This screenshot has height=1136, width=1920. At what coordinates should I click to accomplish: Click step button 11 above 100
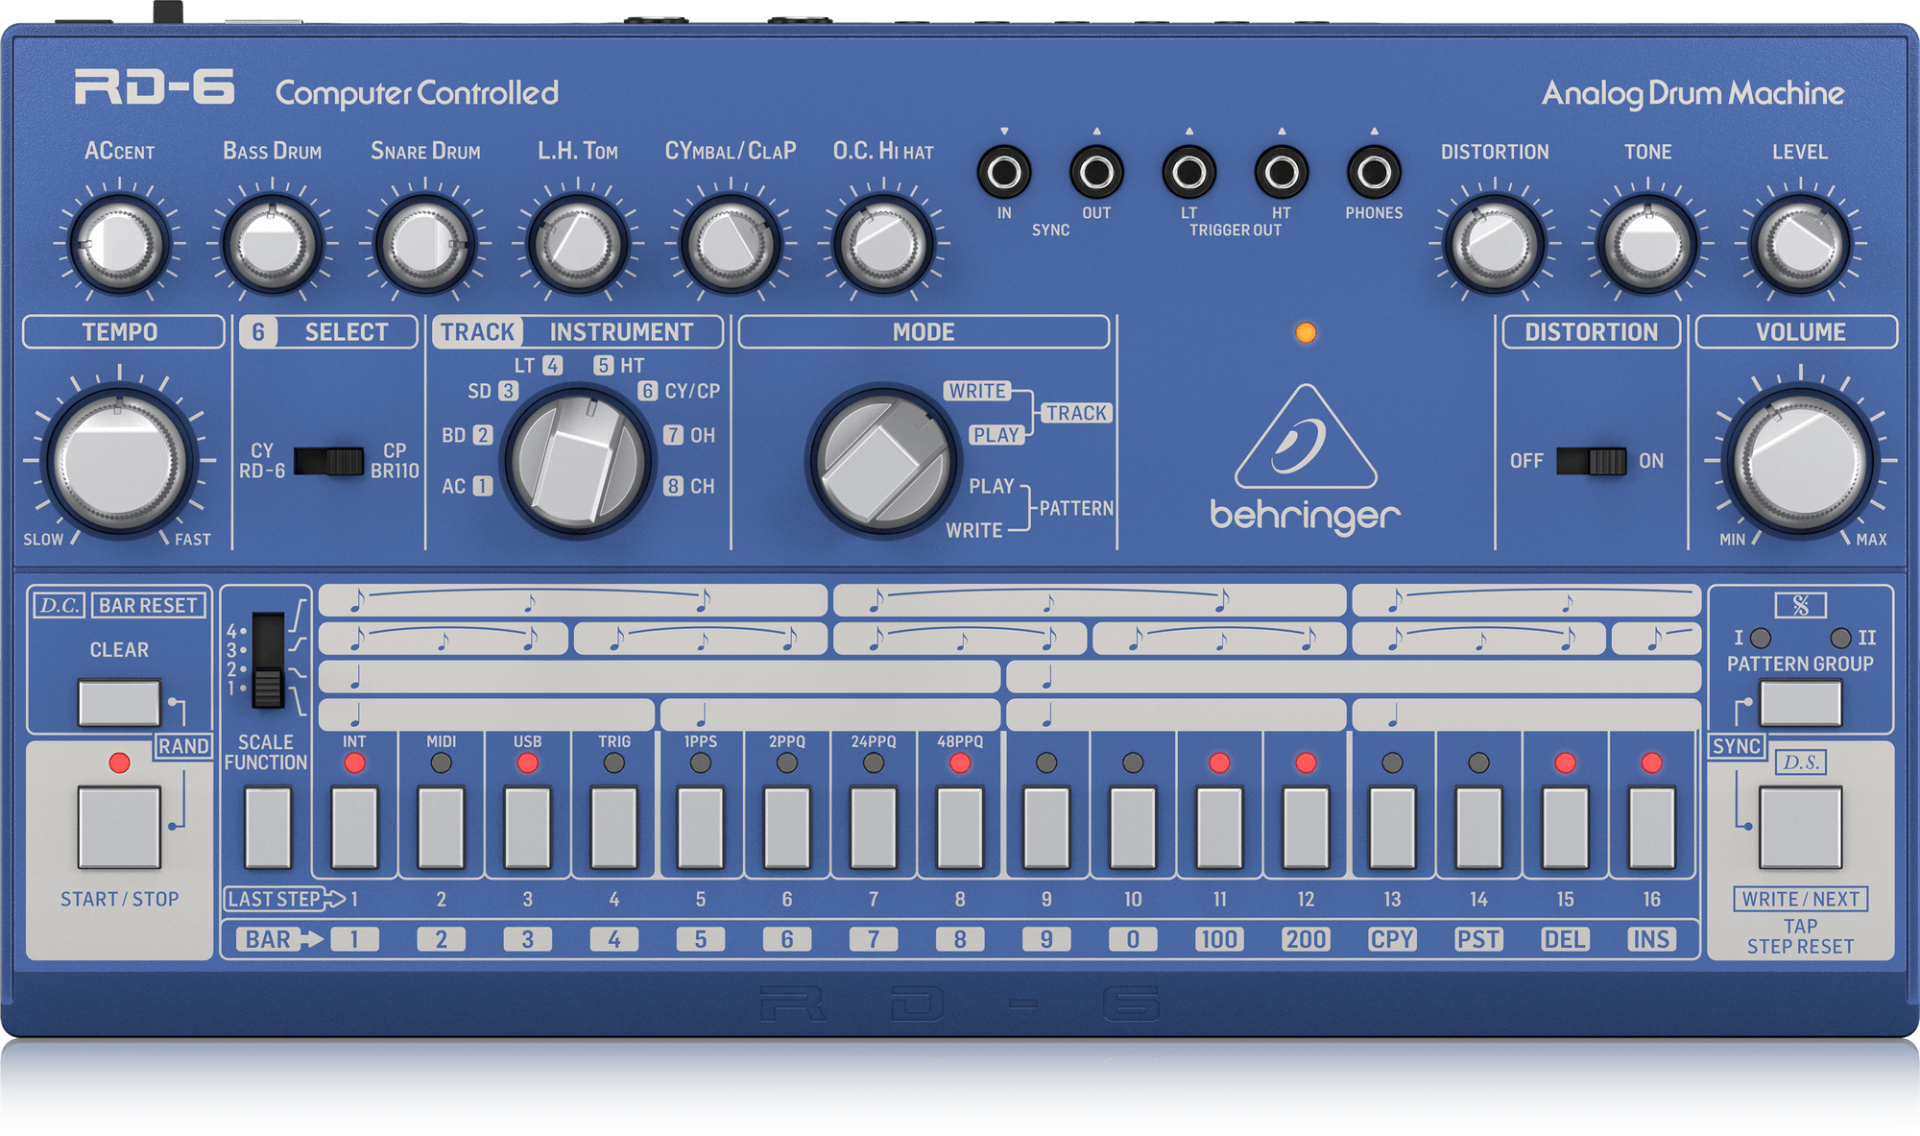coord(1219,827)
